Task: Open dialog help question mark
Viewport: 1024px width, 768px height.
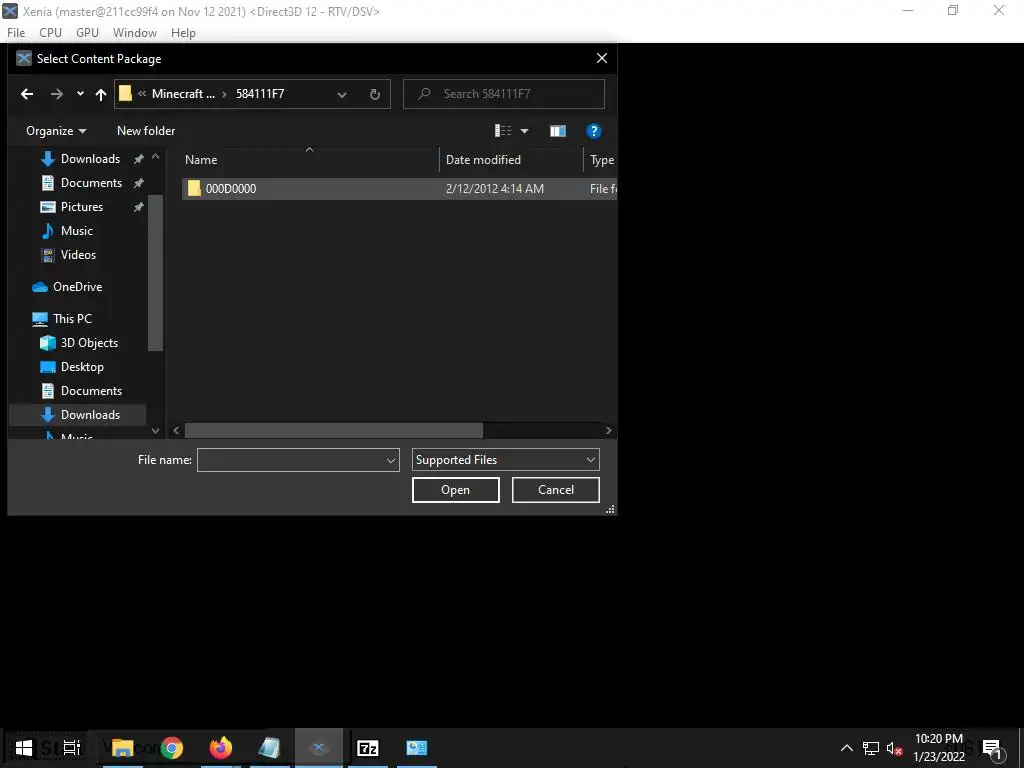Action: pyautogui.click(x=594, y=131)
